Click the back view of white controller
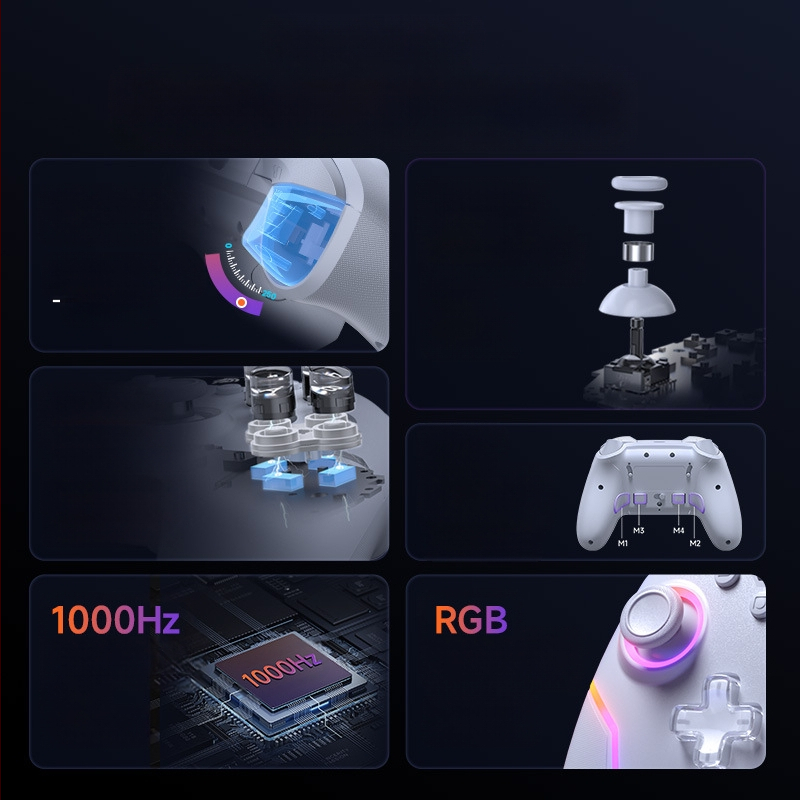 click(659, 492)
